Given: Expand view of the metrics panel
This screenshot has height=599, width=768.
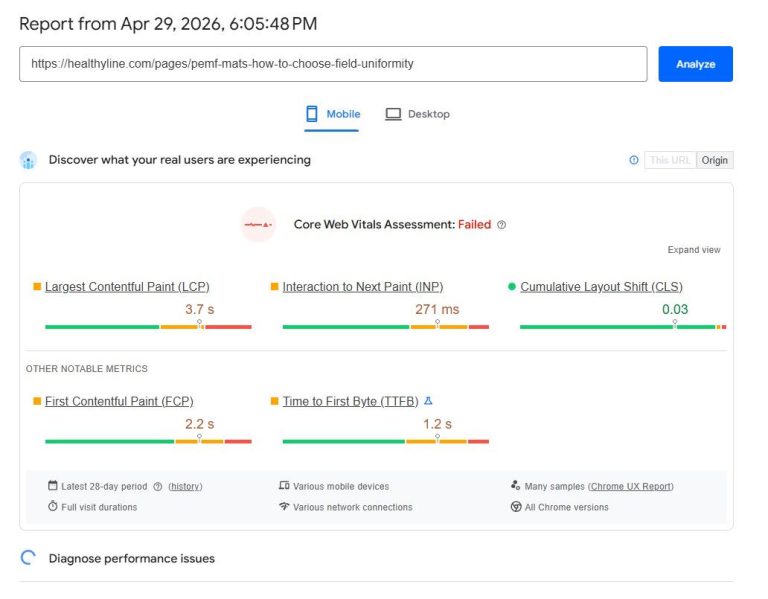Looking at the screenshot, I should pos(694,250).
